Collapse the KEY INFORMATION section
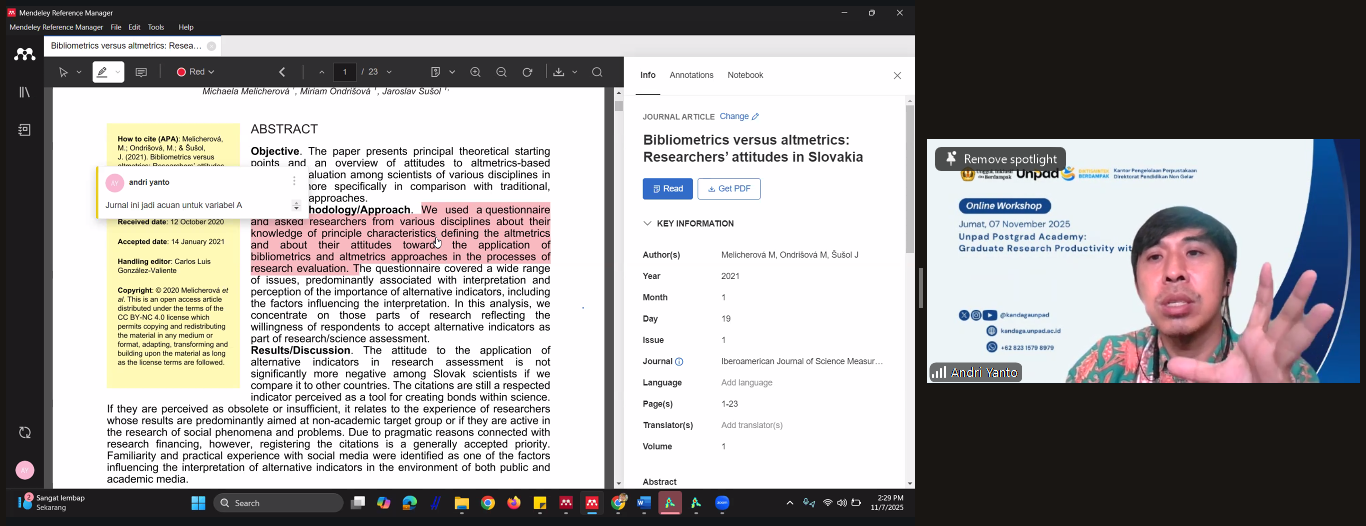Screen dimensions: 1366x526 (x=688, y=224)
